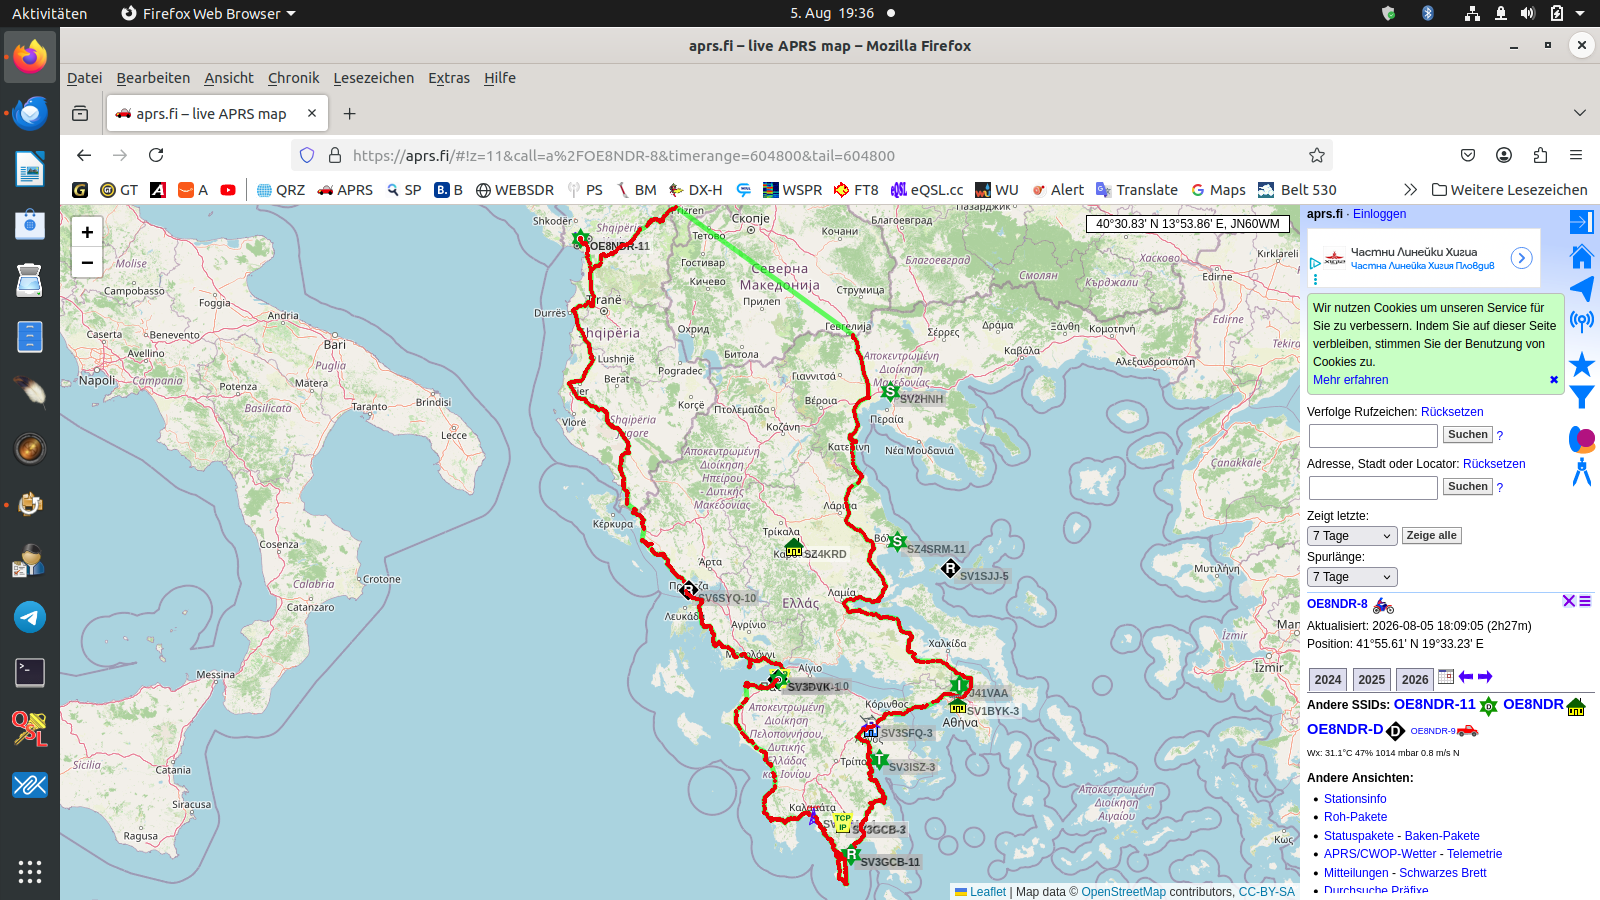Image resolution: width=1600 pixels, height=900 pixels.
Task: Open the purple hamburger menu for OE8NDR-8
Action: pyautogui.click(x=1585, y=601)
